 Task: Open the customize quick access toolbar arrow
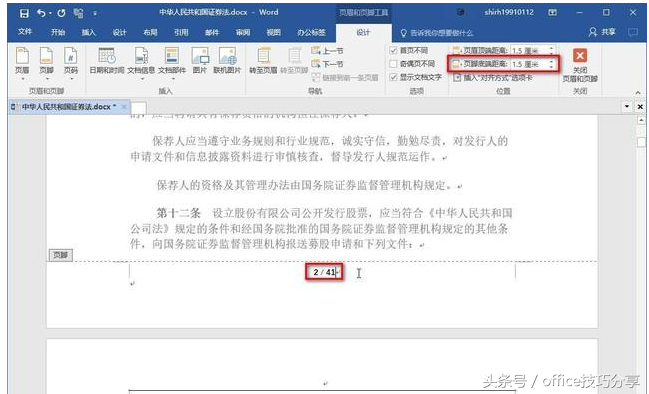pyautogui.click(x=95, y=14)
